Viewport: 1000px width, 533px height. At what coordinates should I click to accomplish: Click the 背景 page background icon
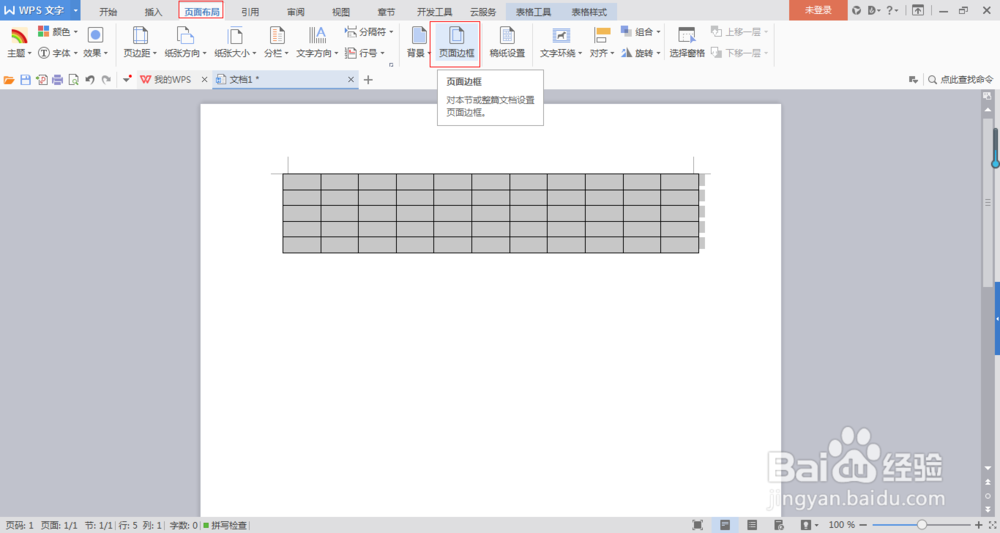tap(419, 35)
